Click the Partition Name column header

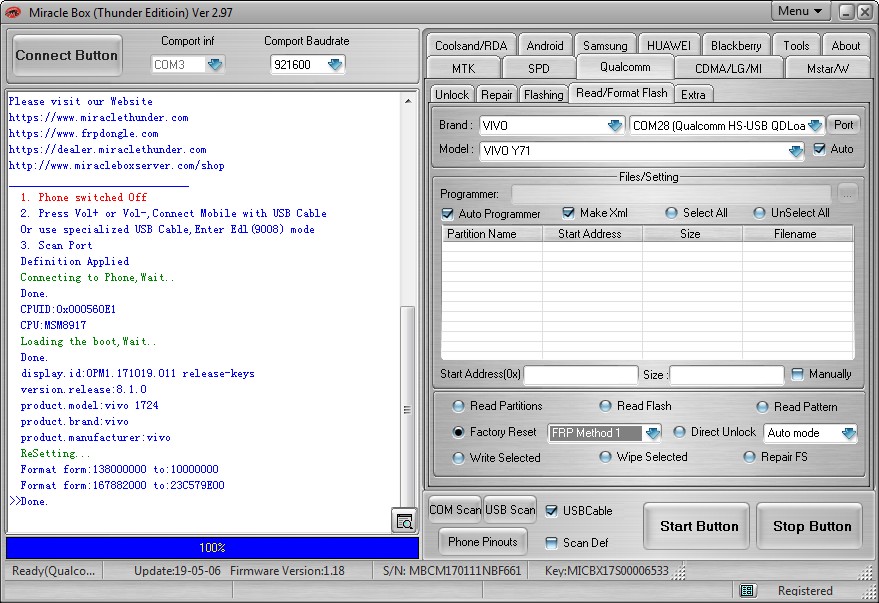pyautogui.click(x=492, y=234)
